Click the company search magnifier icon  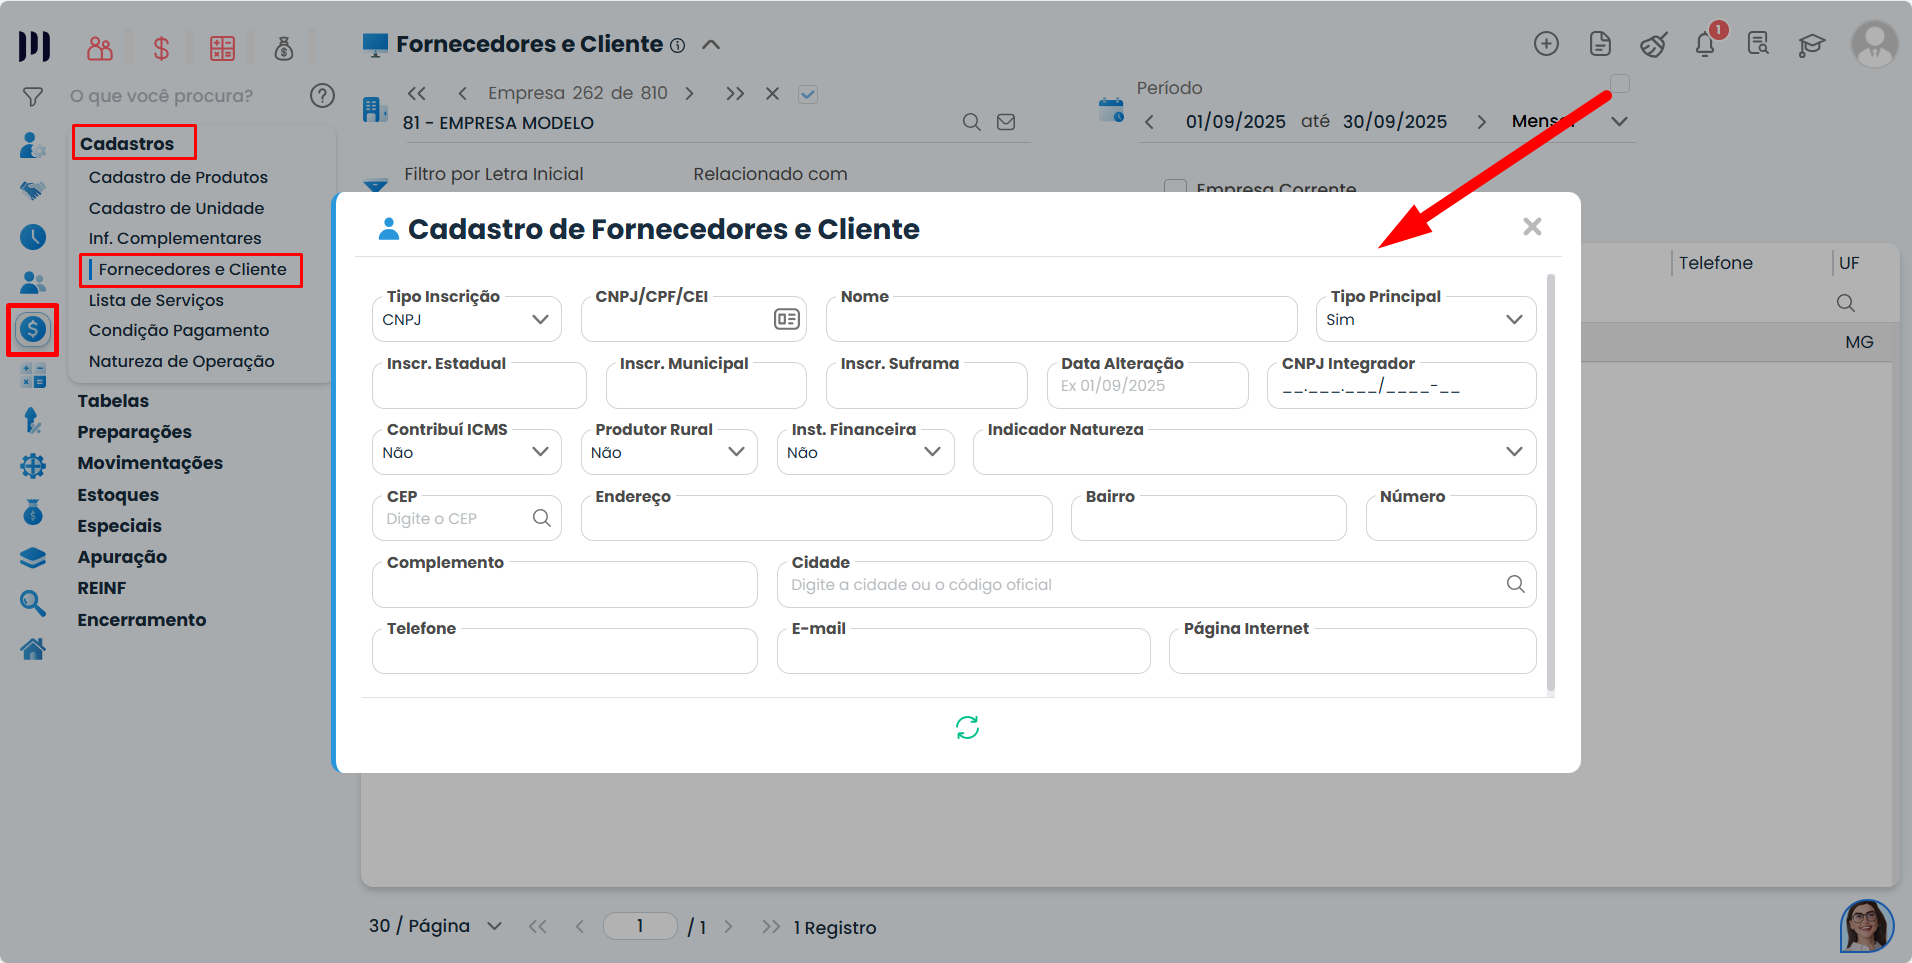(971, 122)
